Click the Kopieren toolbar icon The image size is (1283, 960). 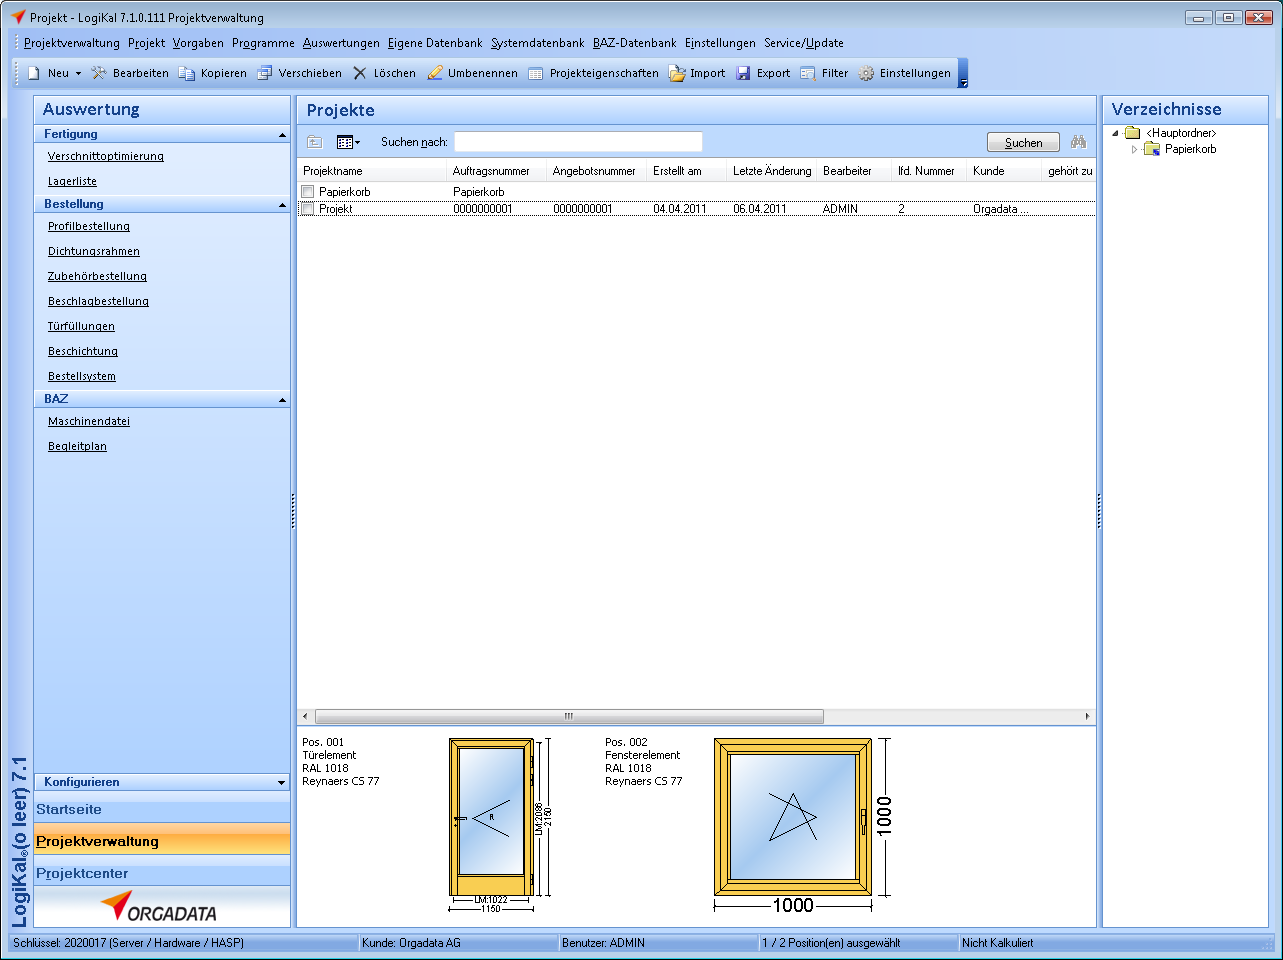pyautogui.click(x=186, y=73)
